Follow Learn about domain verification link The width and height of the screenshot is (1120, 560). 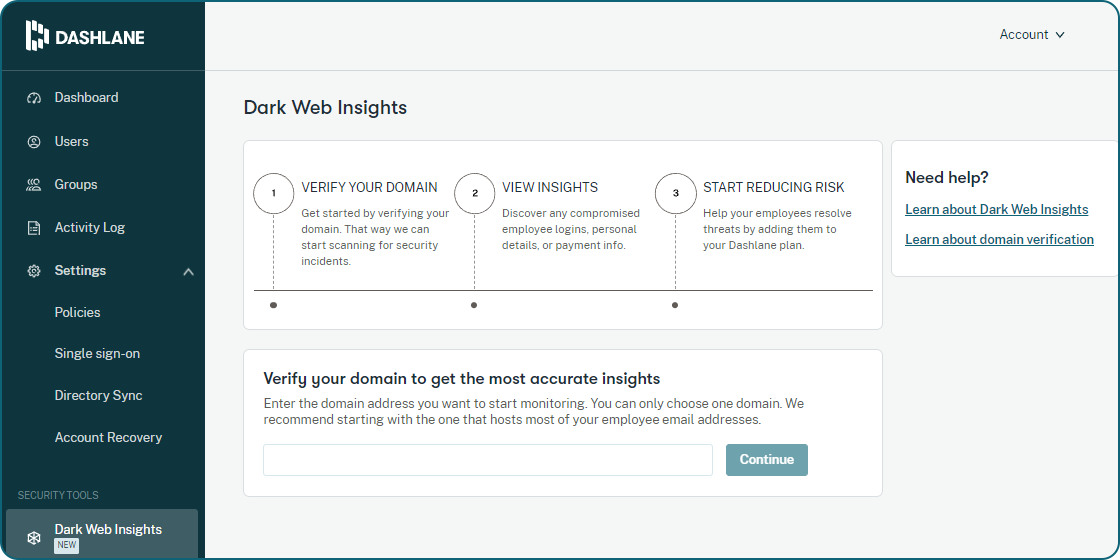click(999, 240)
